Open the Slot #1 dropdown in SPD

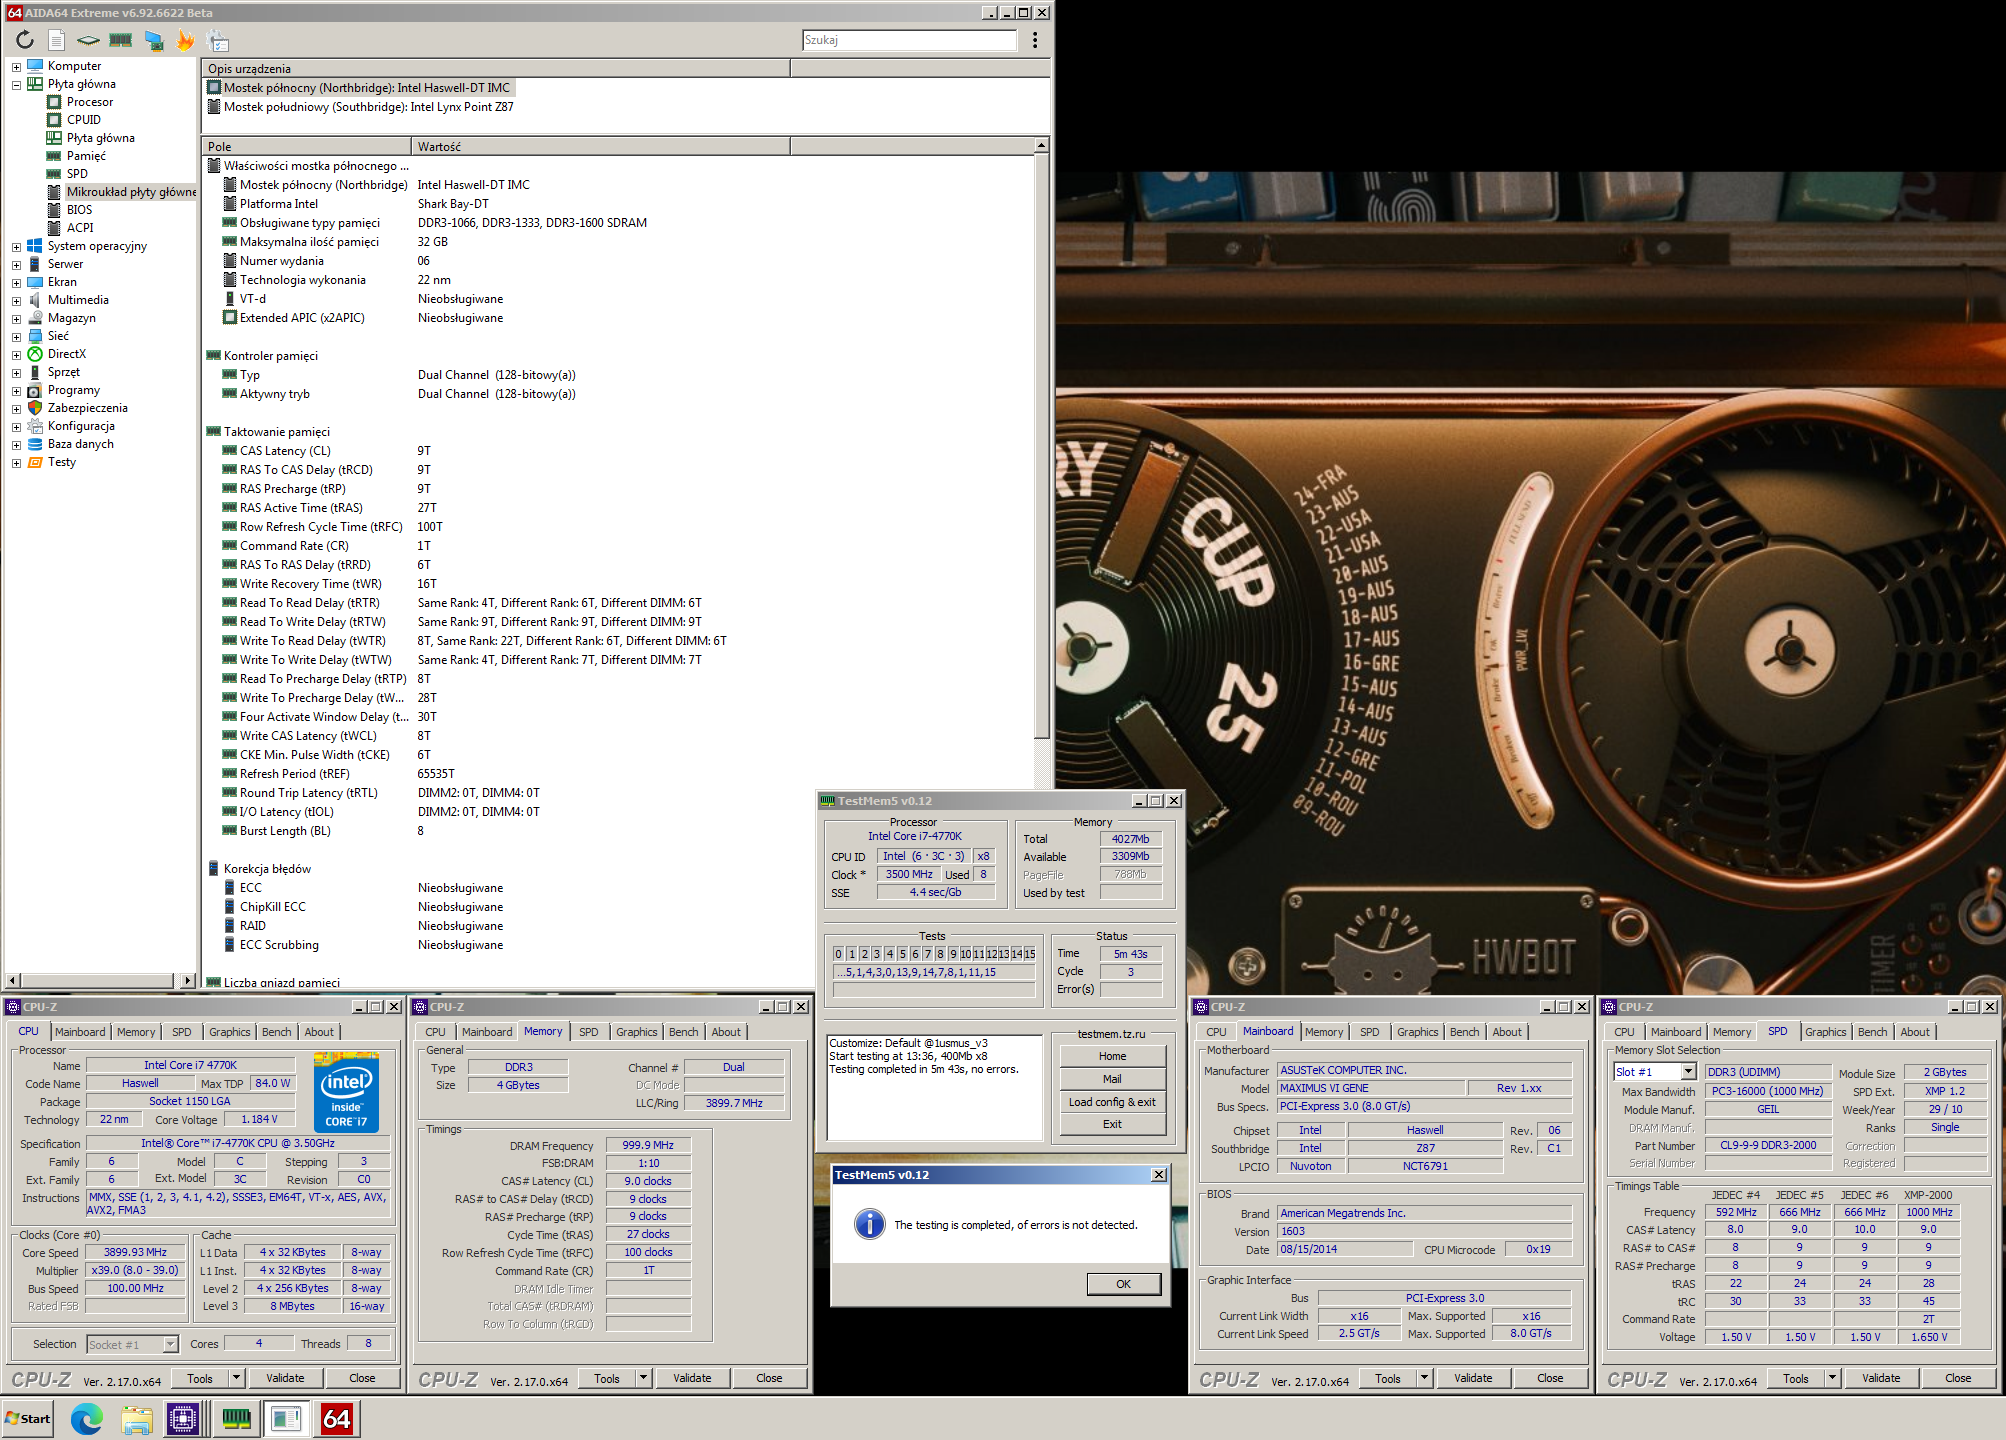tap(1689, 1072)
